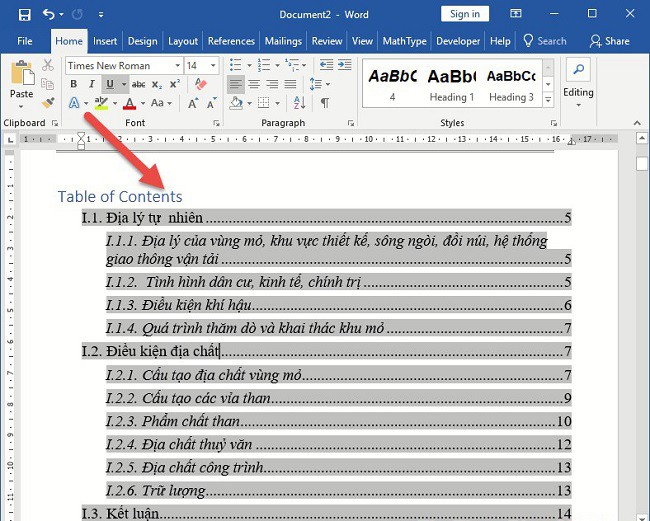
Task: Customize the Quick Access Toolbar
Action: (101, 15)
